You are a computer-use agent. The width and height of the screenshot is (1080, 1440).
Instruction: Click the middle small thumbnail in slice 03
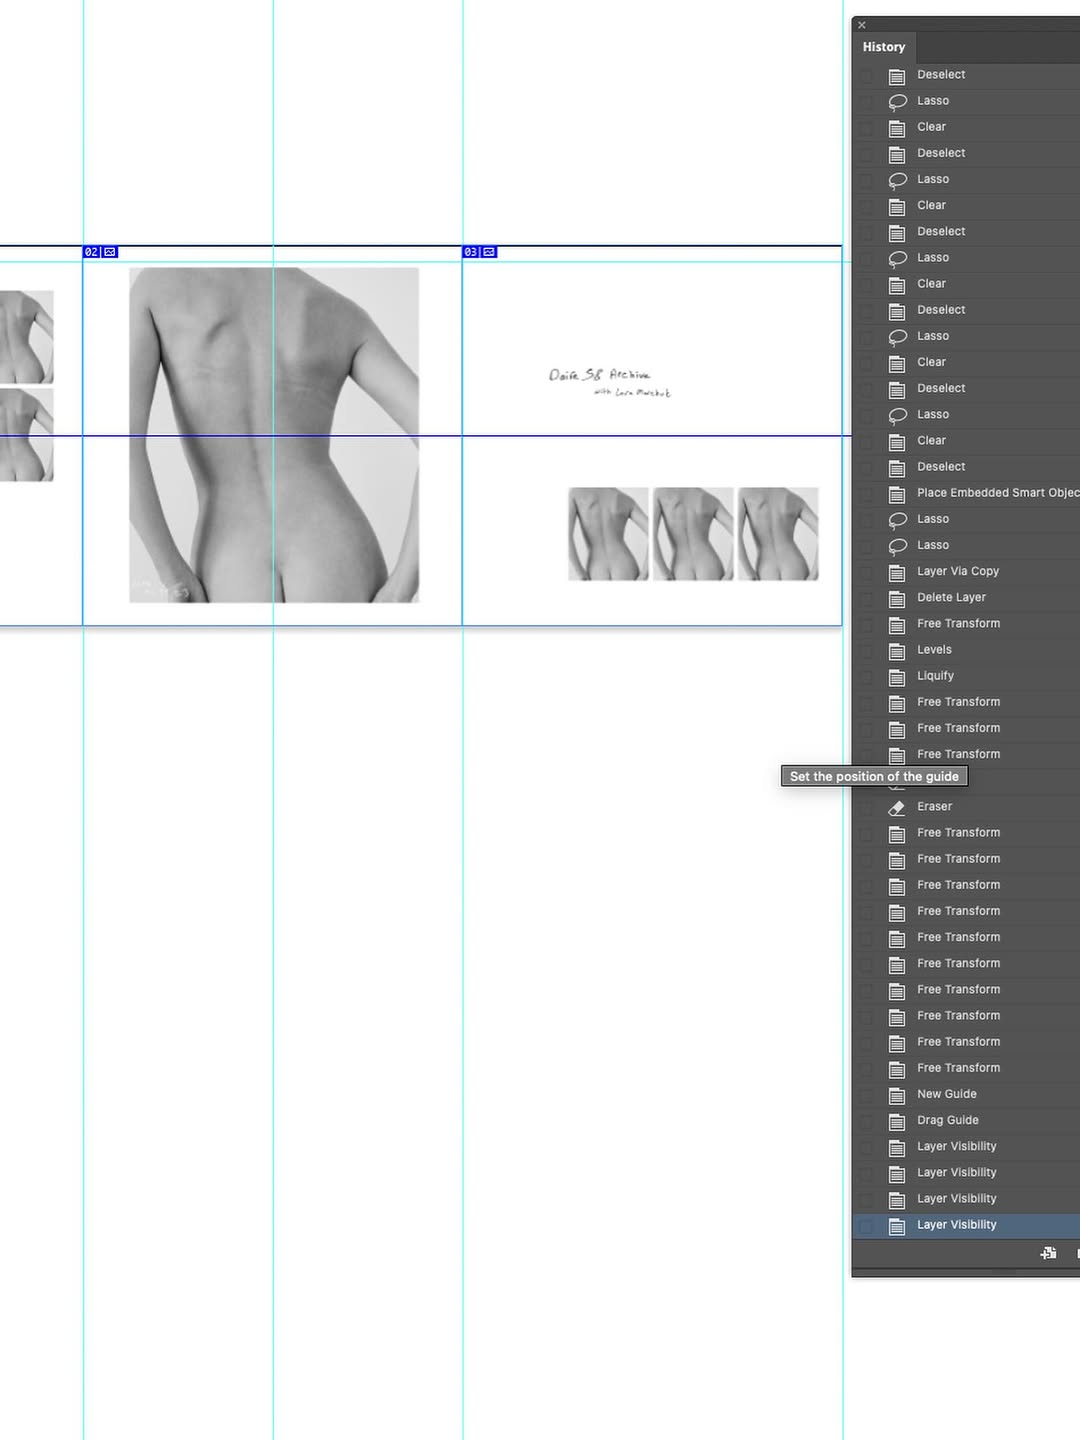coord(693,534)
